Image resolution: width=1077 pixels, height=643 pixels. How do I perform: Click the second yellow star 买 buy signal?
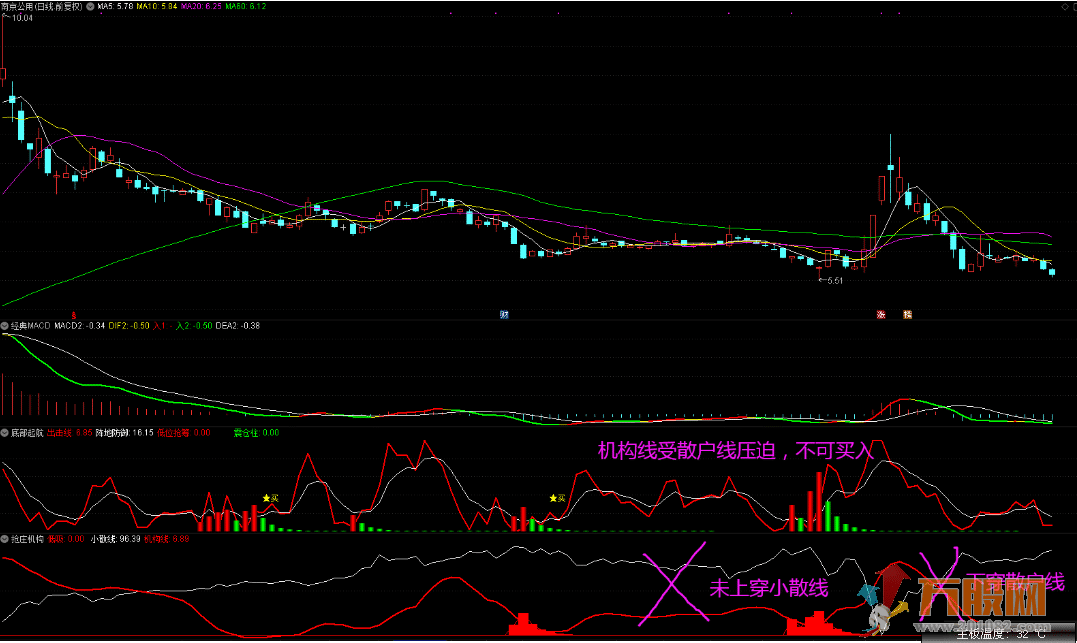point(558,498)
